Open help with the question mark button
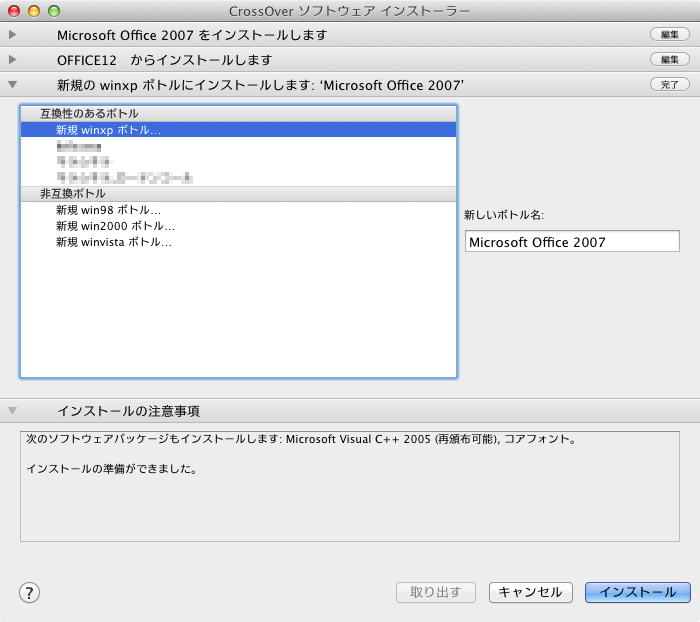700x622 pixels. [29, 593]
